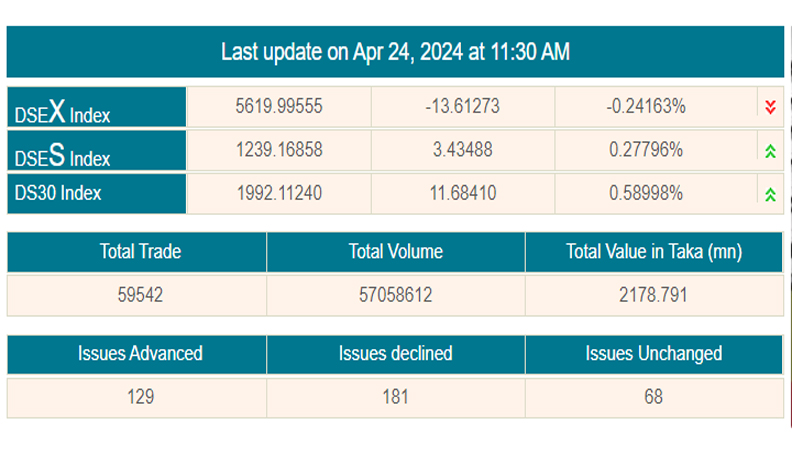800x450 pixels.
Task: Click DS30 point change 11.68410
Action: tap(462, 194)
